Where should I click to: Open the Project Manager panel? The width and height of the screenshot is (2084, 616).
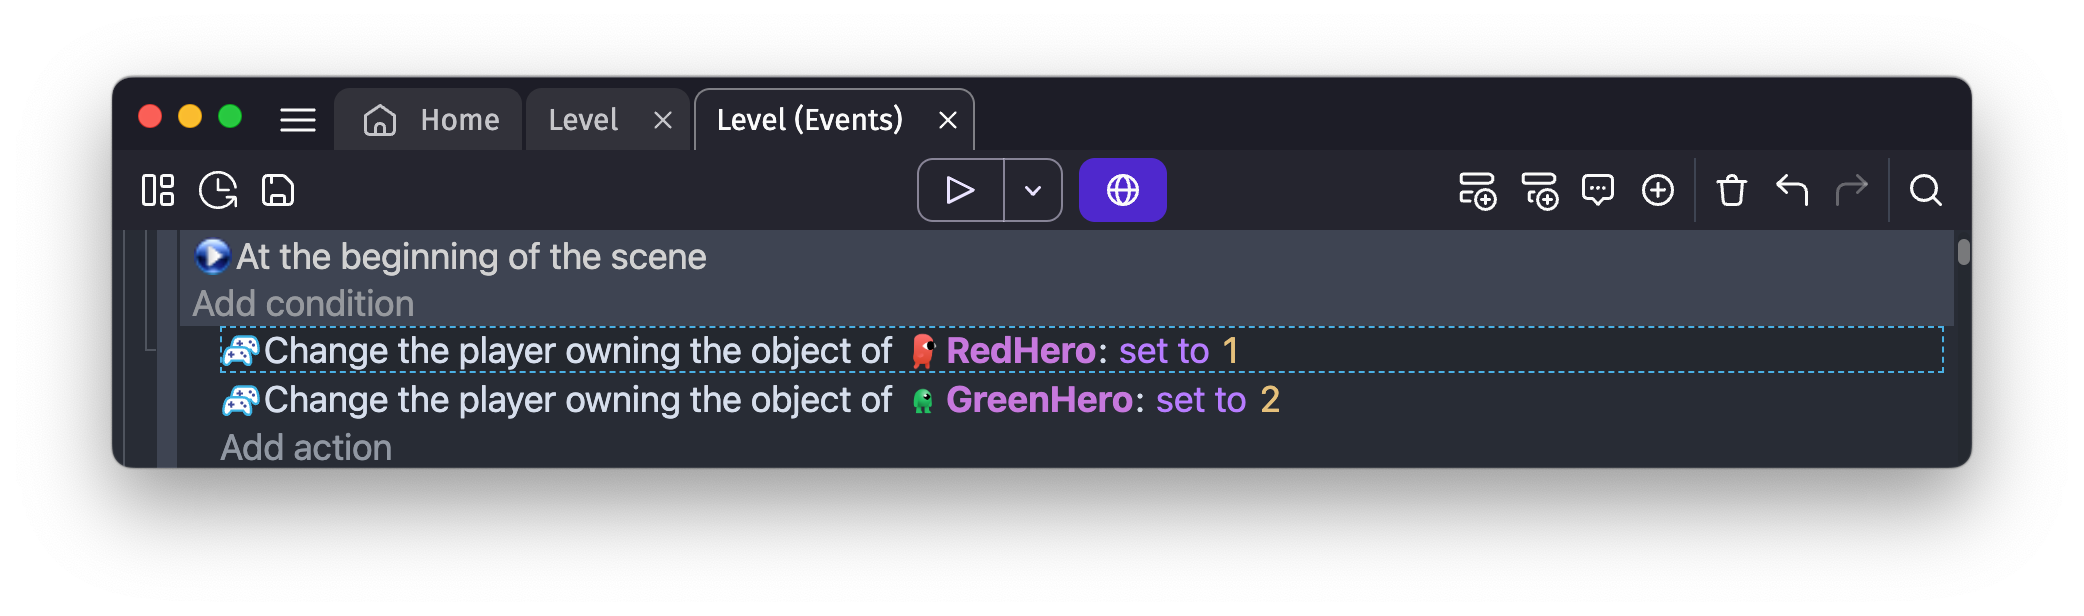coord(158,190)
